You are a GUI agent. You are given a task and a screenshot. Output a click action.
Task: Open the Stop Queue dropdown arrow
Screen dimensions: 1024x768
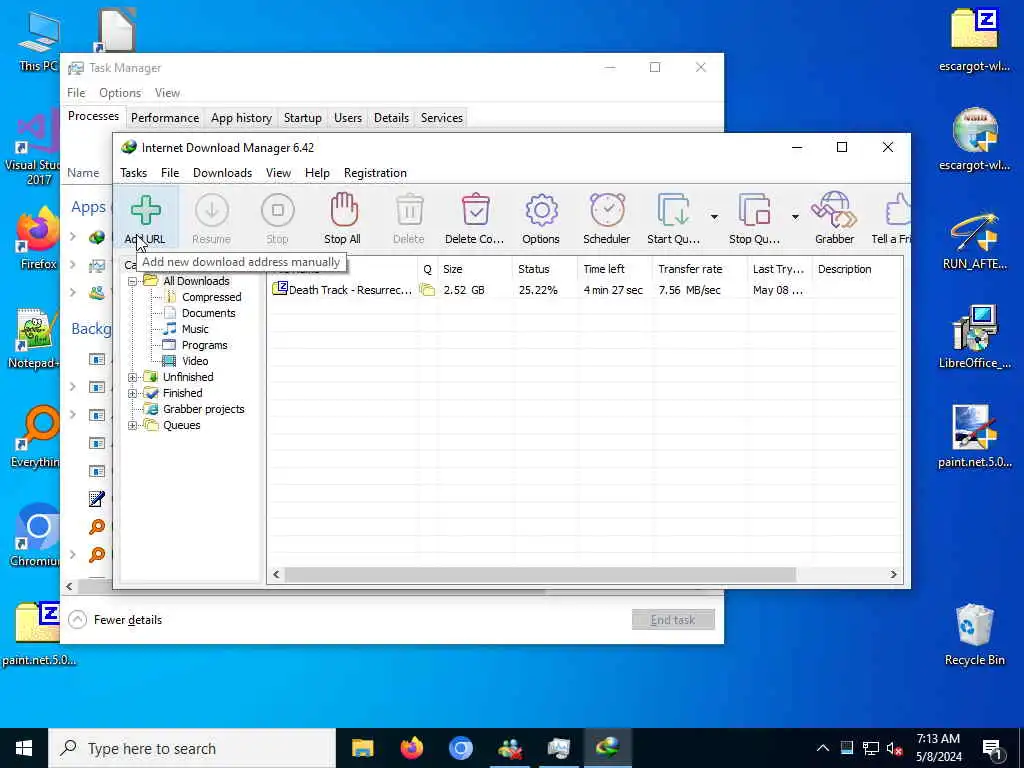[795, 217]
